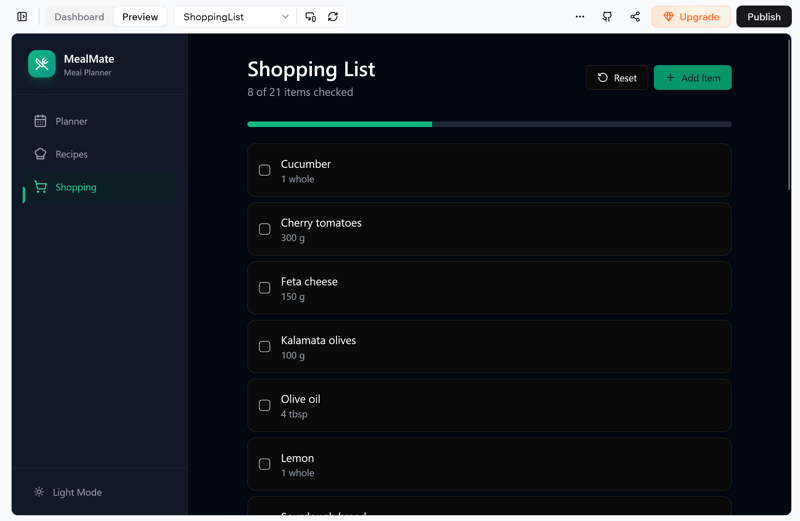
Task: Go to Recipes in the sidebar
Action: 71,154
